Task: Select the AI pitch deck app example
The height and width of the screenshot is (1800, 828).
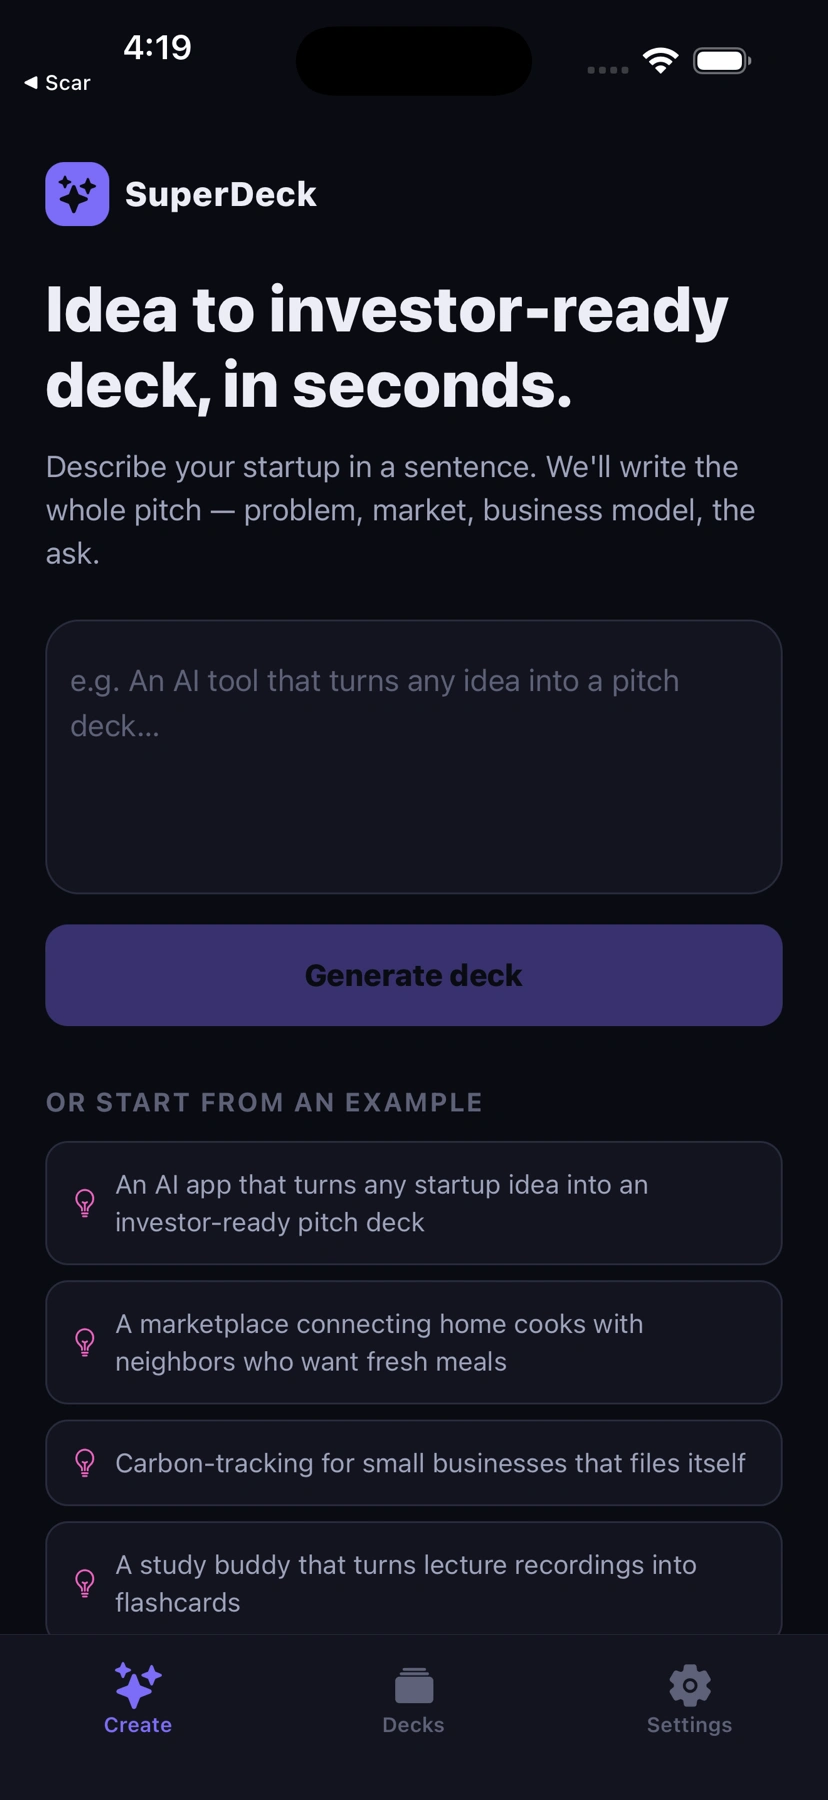Action: point(414,1203)
